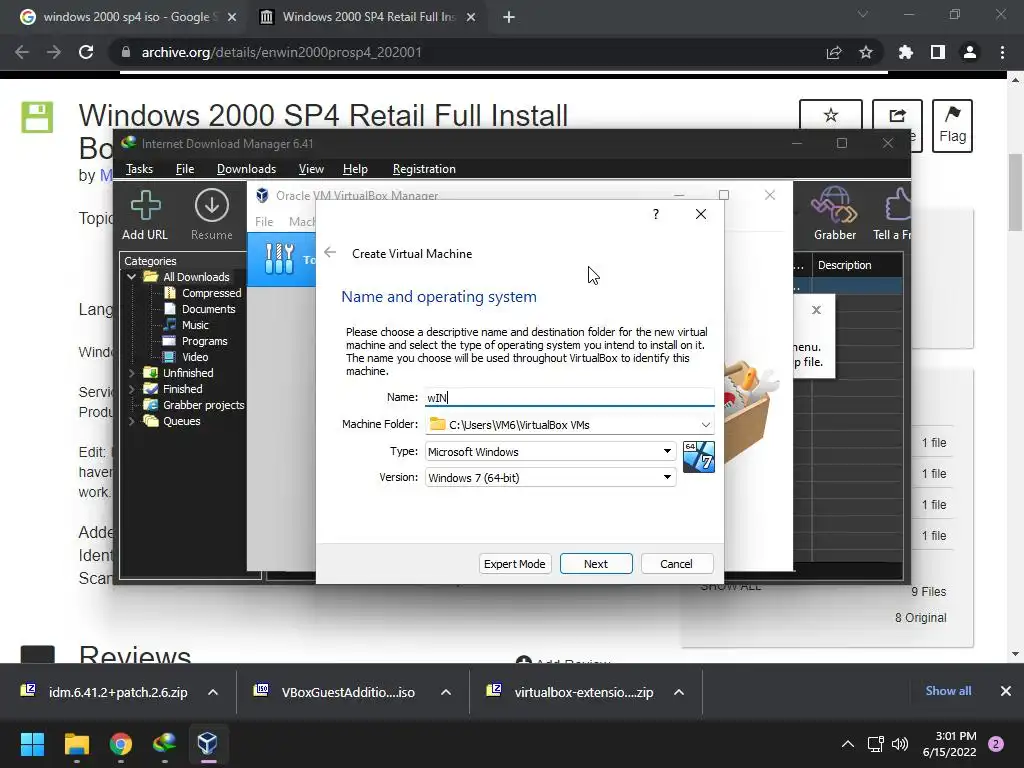
Task: Cancel the Create Virtual Machine wizard
Action: pyautogui.click(x=677, y=564)
